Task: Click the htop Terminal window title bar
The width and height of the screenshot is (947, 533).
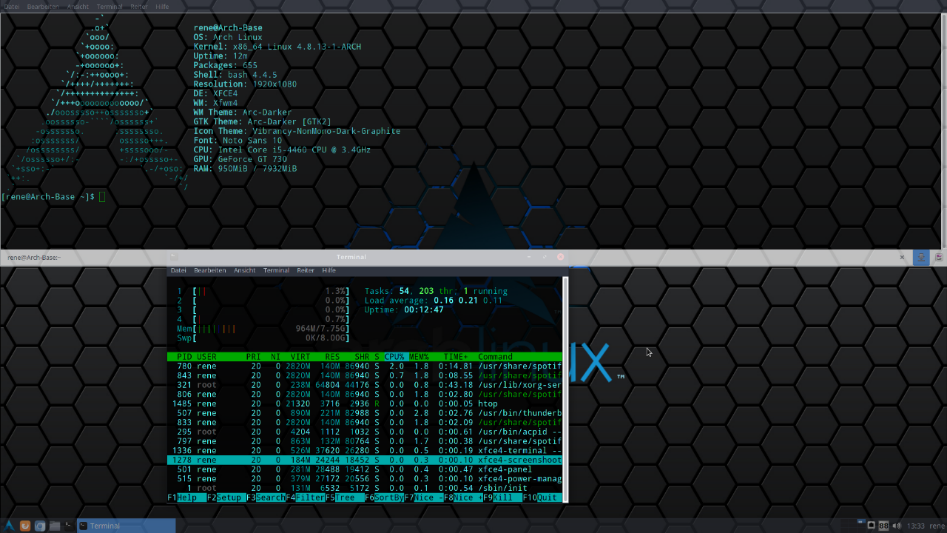Action: 367,257
